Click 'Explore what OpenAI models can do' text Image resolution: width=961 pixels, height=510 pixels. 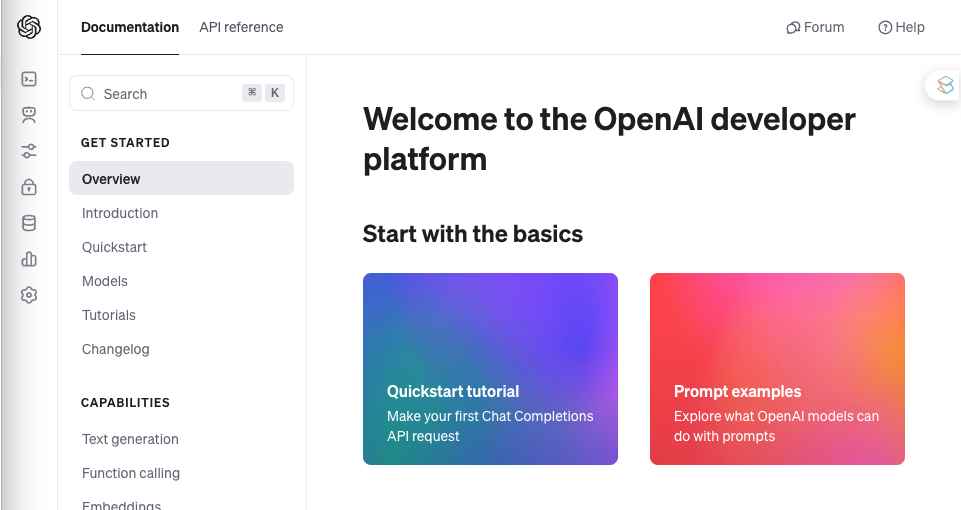[x=777, y=426]
